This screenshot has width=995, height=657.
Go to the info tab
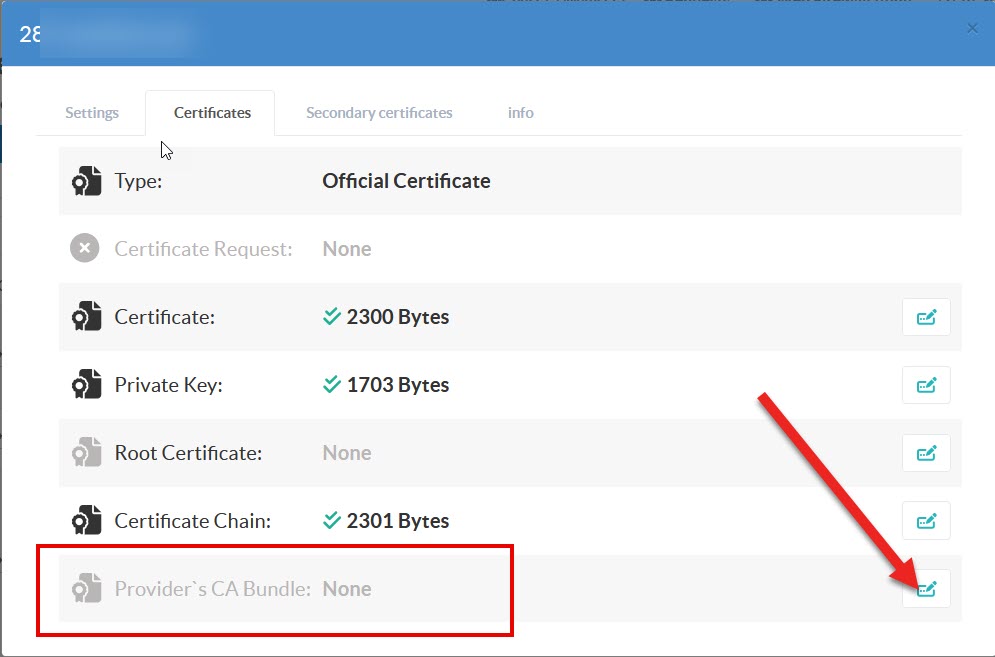tap(520, 113)
